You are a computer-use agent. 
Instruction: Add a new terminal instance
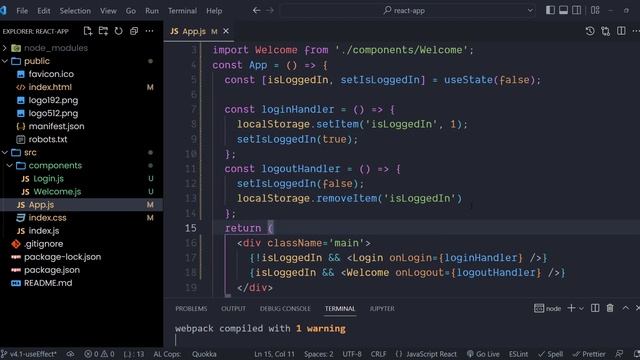click(x=571, y=308)
